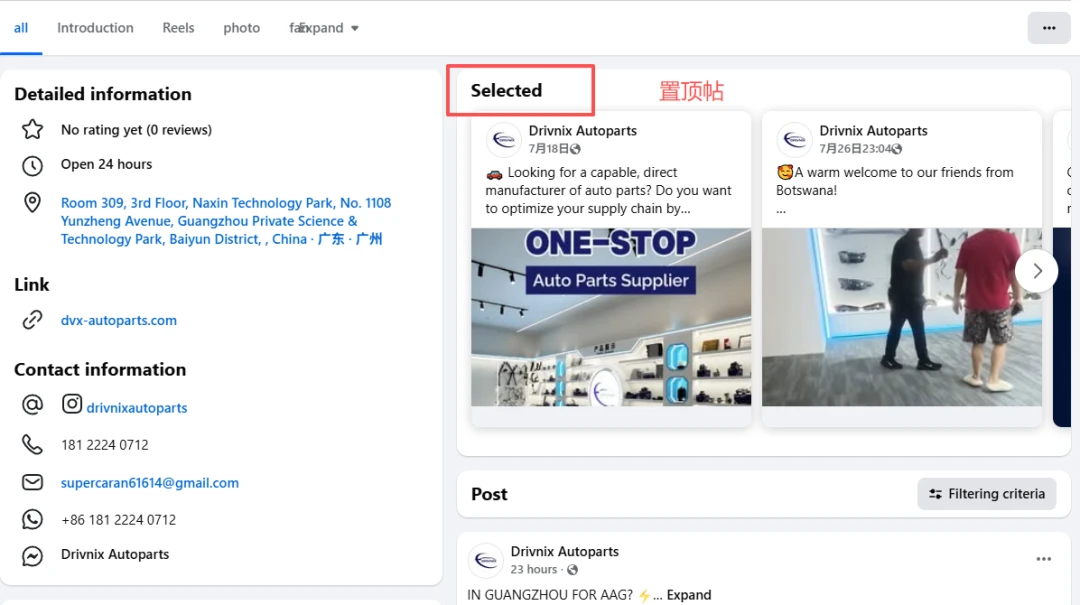This screenshot has width=1080, height=605.
Task: Click Drivnix avatar on 23 hours post
Action: pyautogui.click(x=486, y=560)
